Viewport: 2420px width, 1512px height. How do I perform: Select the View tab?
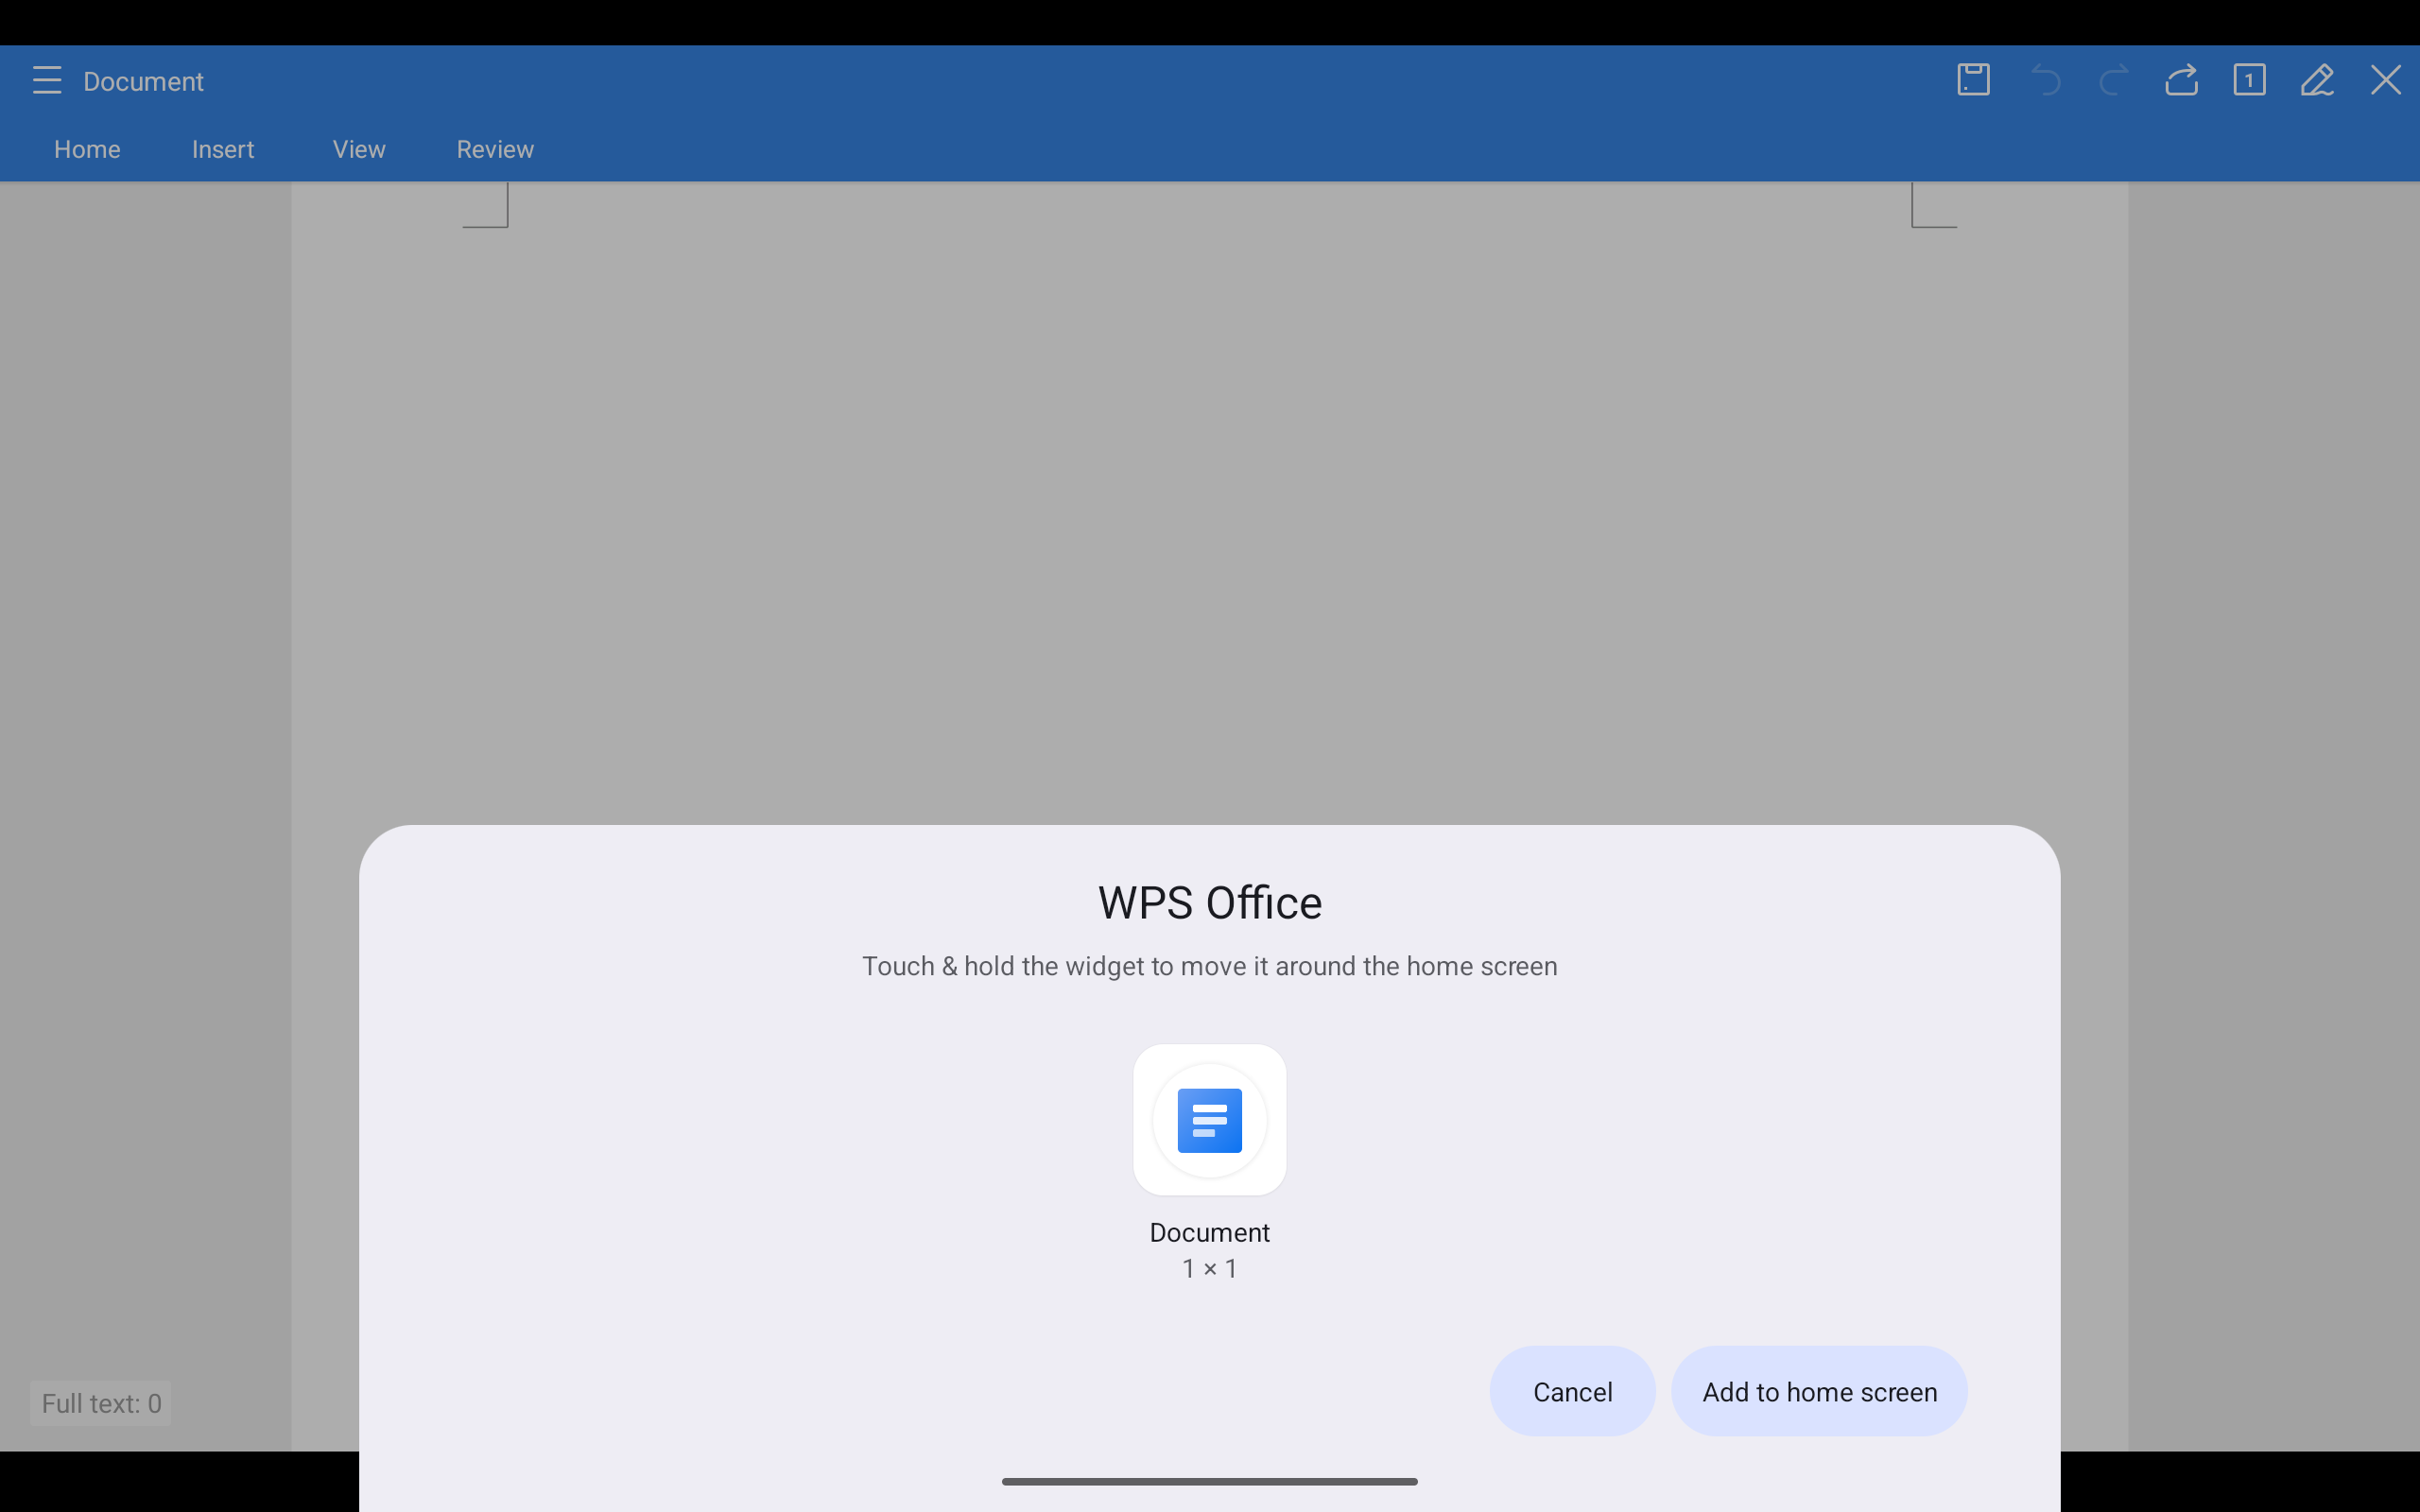(359, 149)
